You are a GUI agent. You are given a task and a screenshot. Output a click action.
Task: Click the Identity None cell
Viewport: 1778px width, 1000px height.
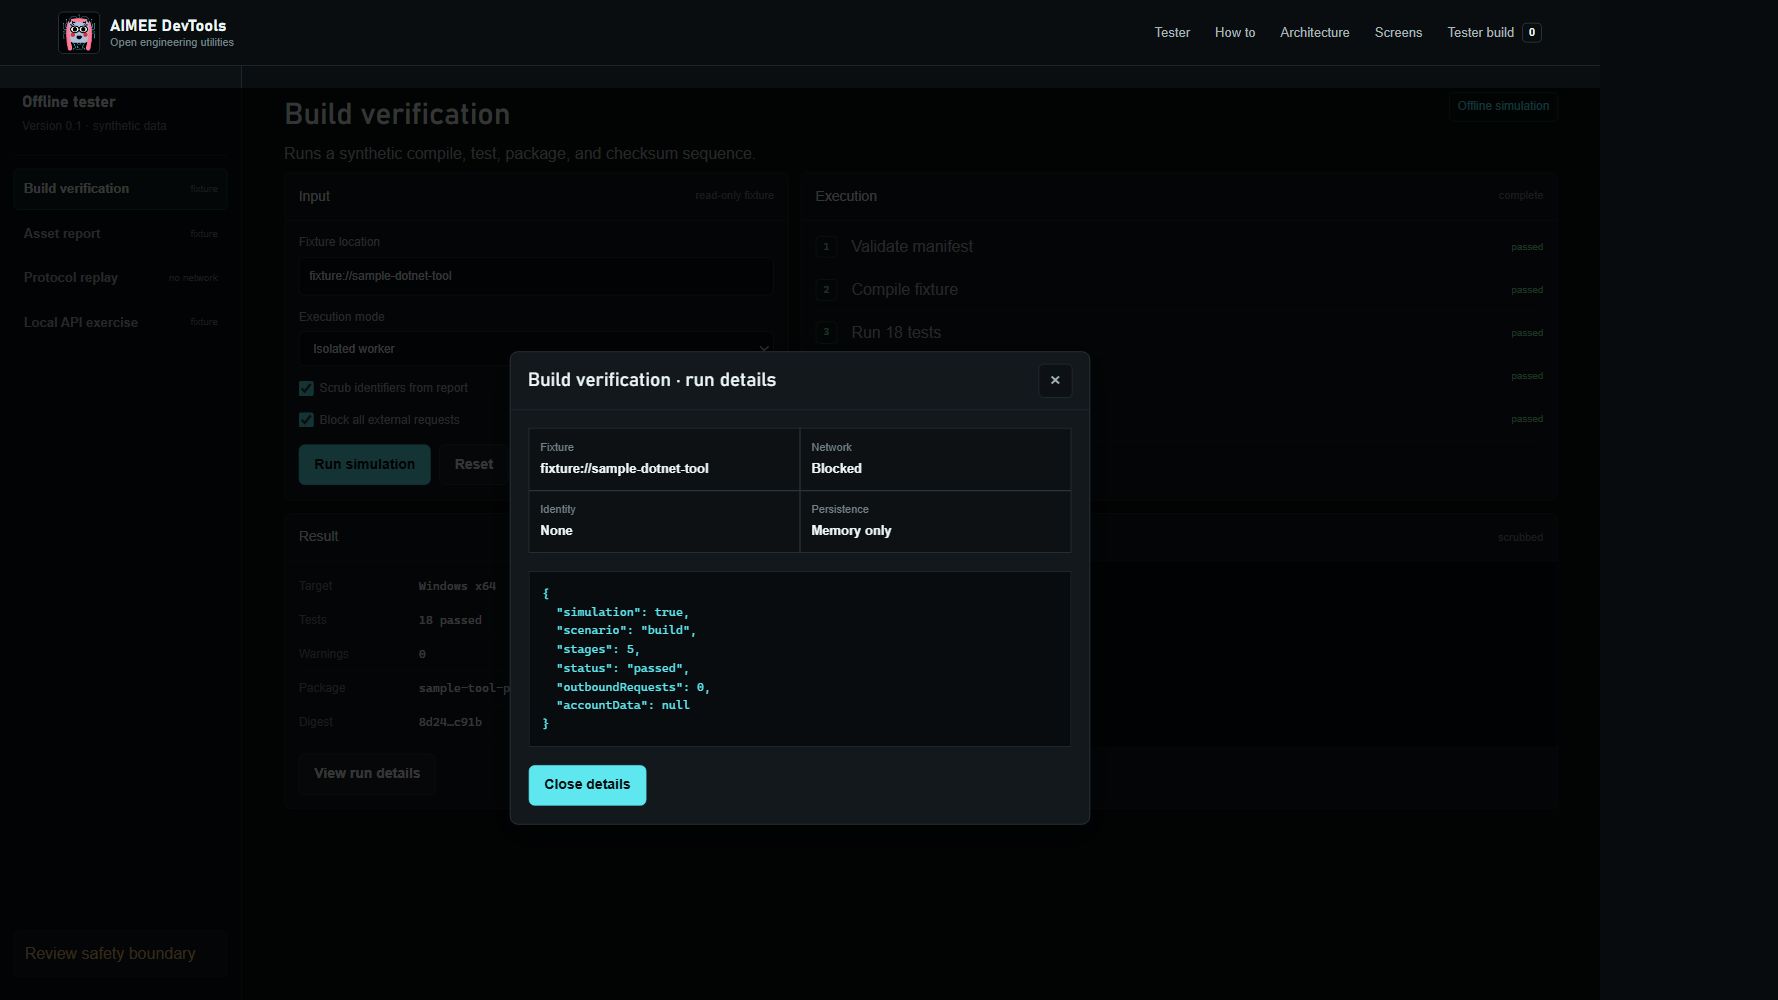pyautogui.click(x=664, y=522)
